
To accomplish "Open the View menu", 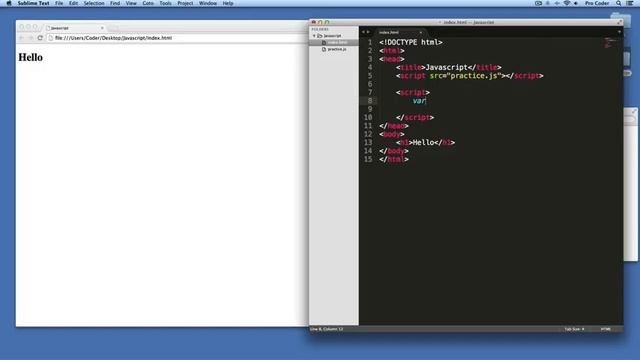I will click(131, 3).
